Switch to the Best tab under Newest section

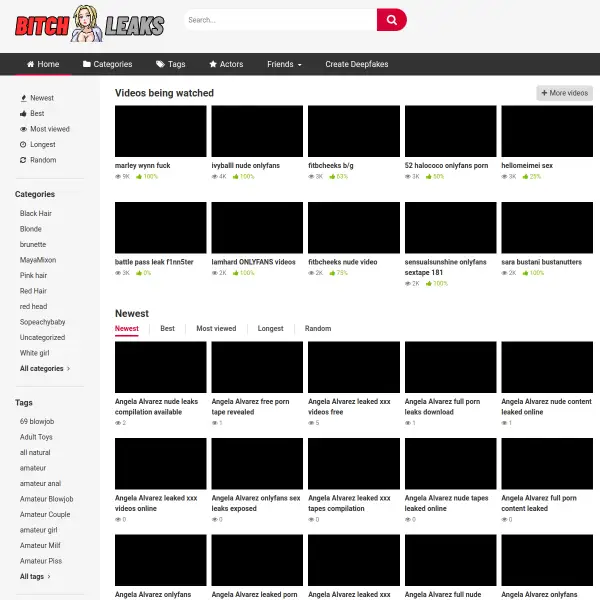167,328
